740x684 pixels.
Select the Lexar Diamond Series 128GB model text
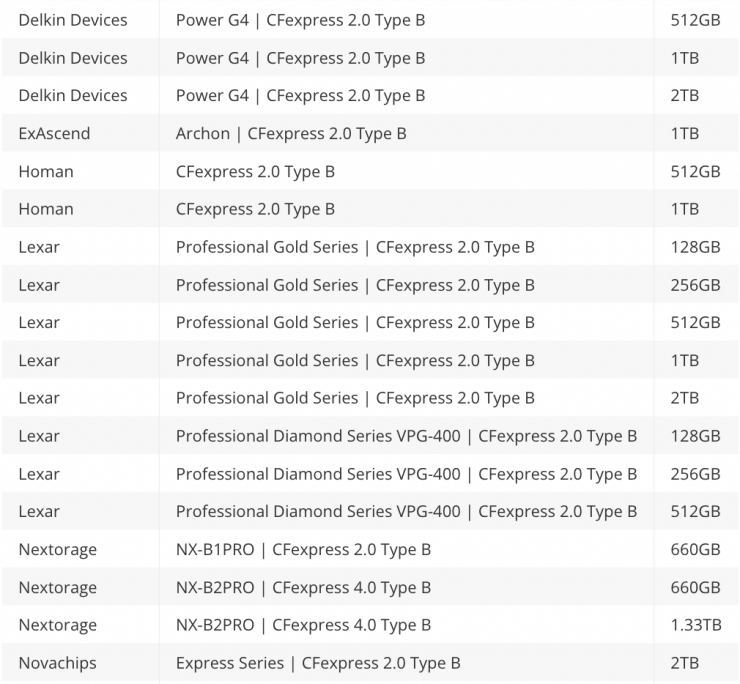(x=406, y=436)
